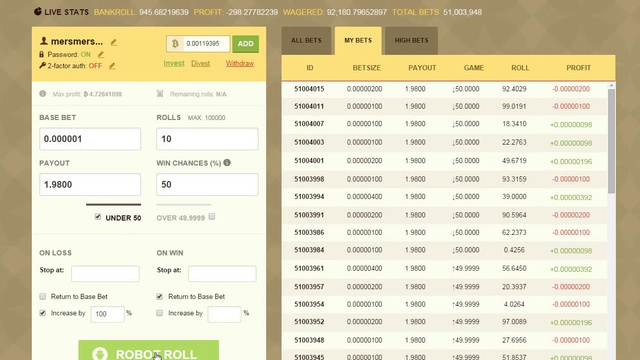Click the On Win Stop at field
The width and height of the screenshot is (640, 360).
click(222, 273)
